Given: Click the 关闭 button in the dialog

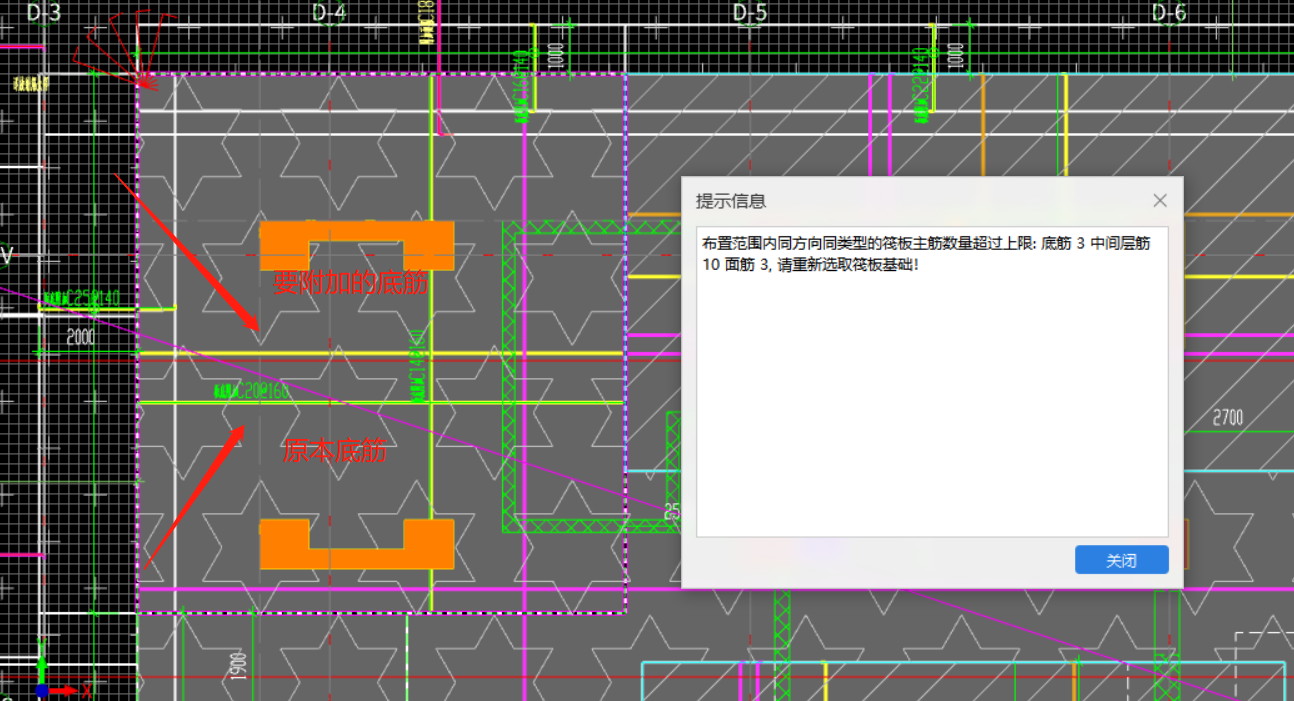Looking at the screenshot, I should point(1121,560).
